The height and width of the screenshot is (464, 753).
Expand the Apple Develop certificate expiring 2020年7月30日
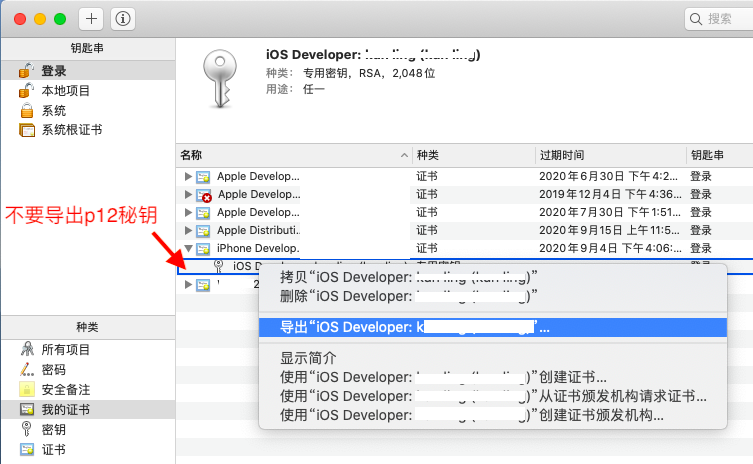[188, 212]
